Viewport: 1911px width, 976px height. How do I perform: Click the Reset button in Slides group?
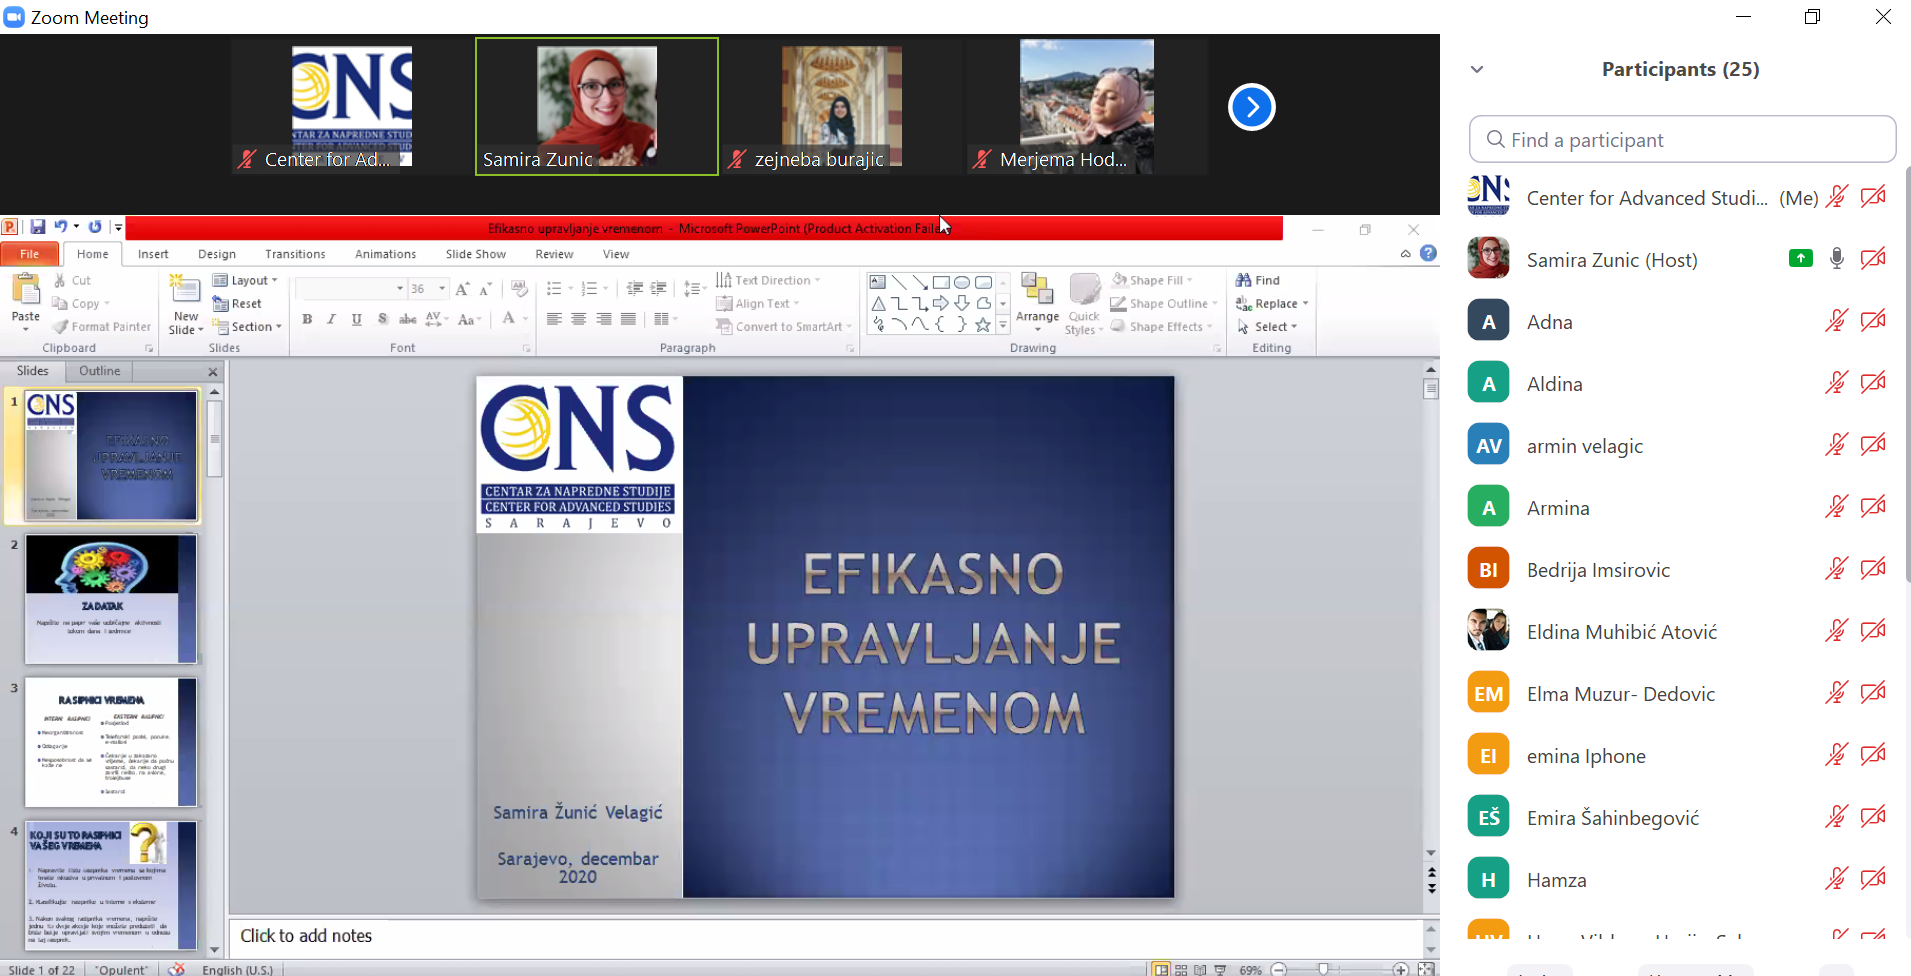tap(238, 303)
